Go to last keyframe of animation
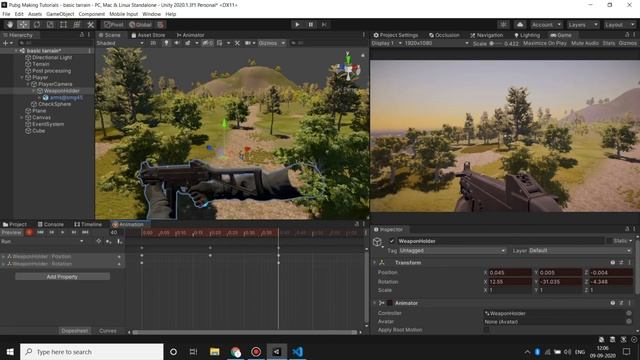 click(x=85, y=232)
